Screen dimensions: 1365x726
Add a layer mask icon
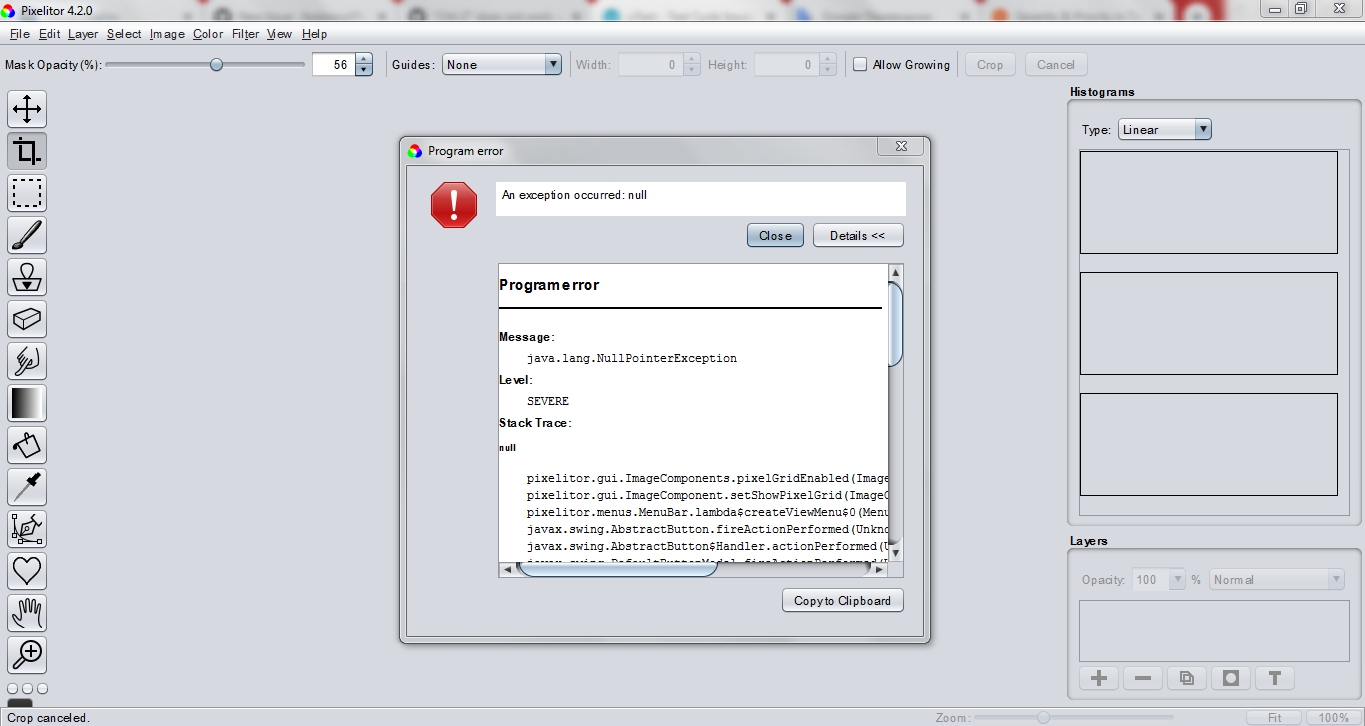click(1231, 678)
